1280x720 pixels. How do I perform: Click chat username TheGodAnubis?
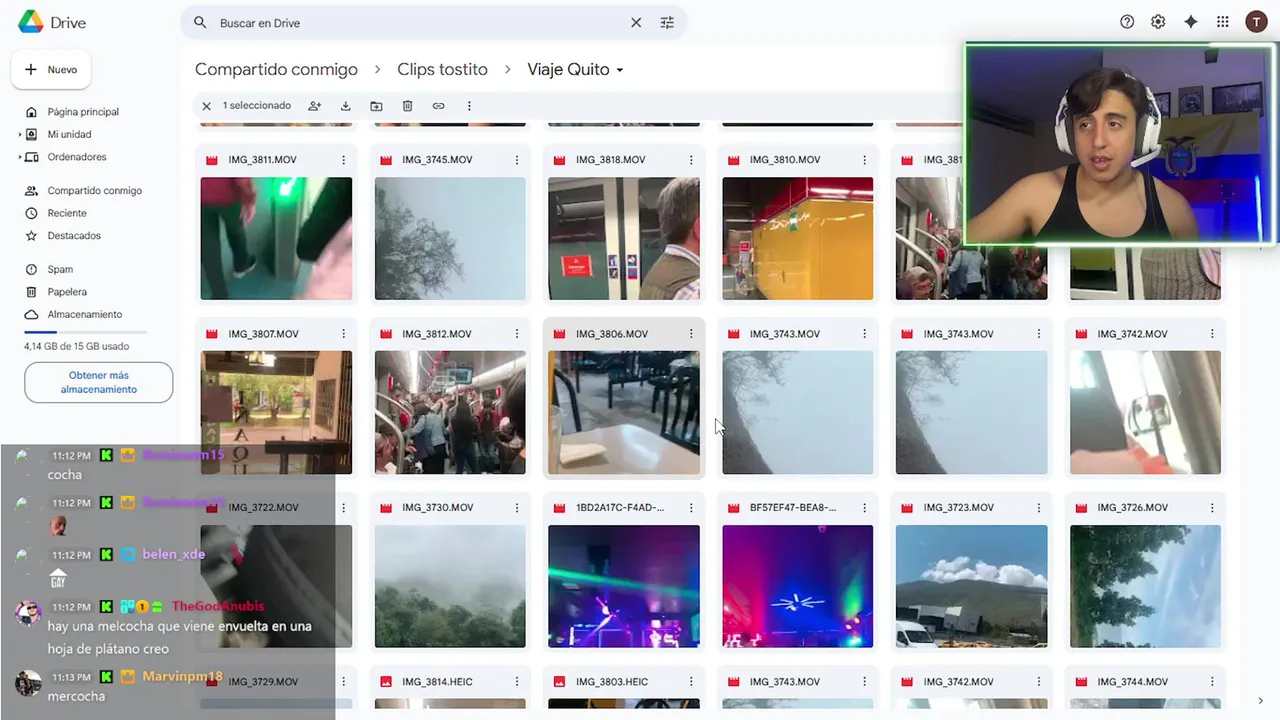coord(218,606)
